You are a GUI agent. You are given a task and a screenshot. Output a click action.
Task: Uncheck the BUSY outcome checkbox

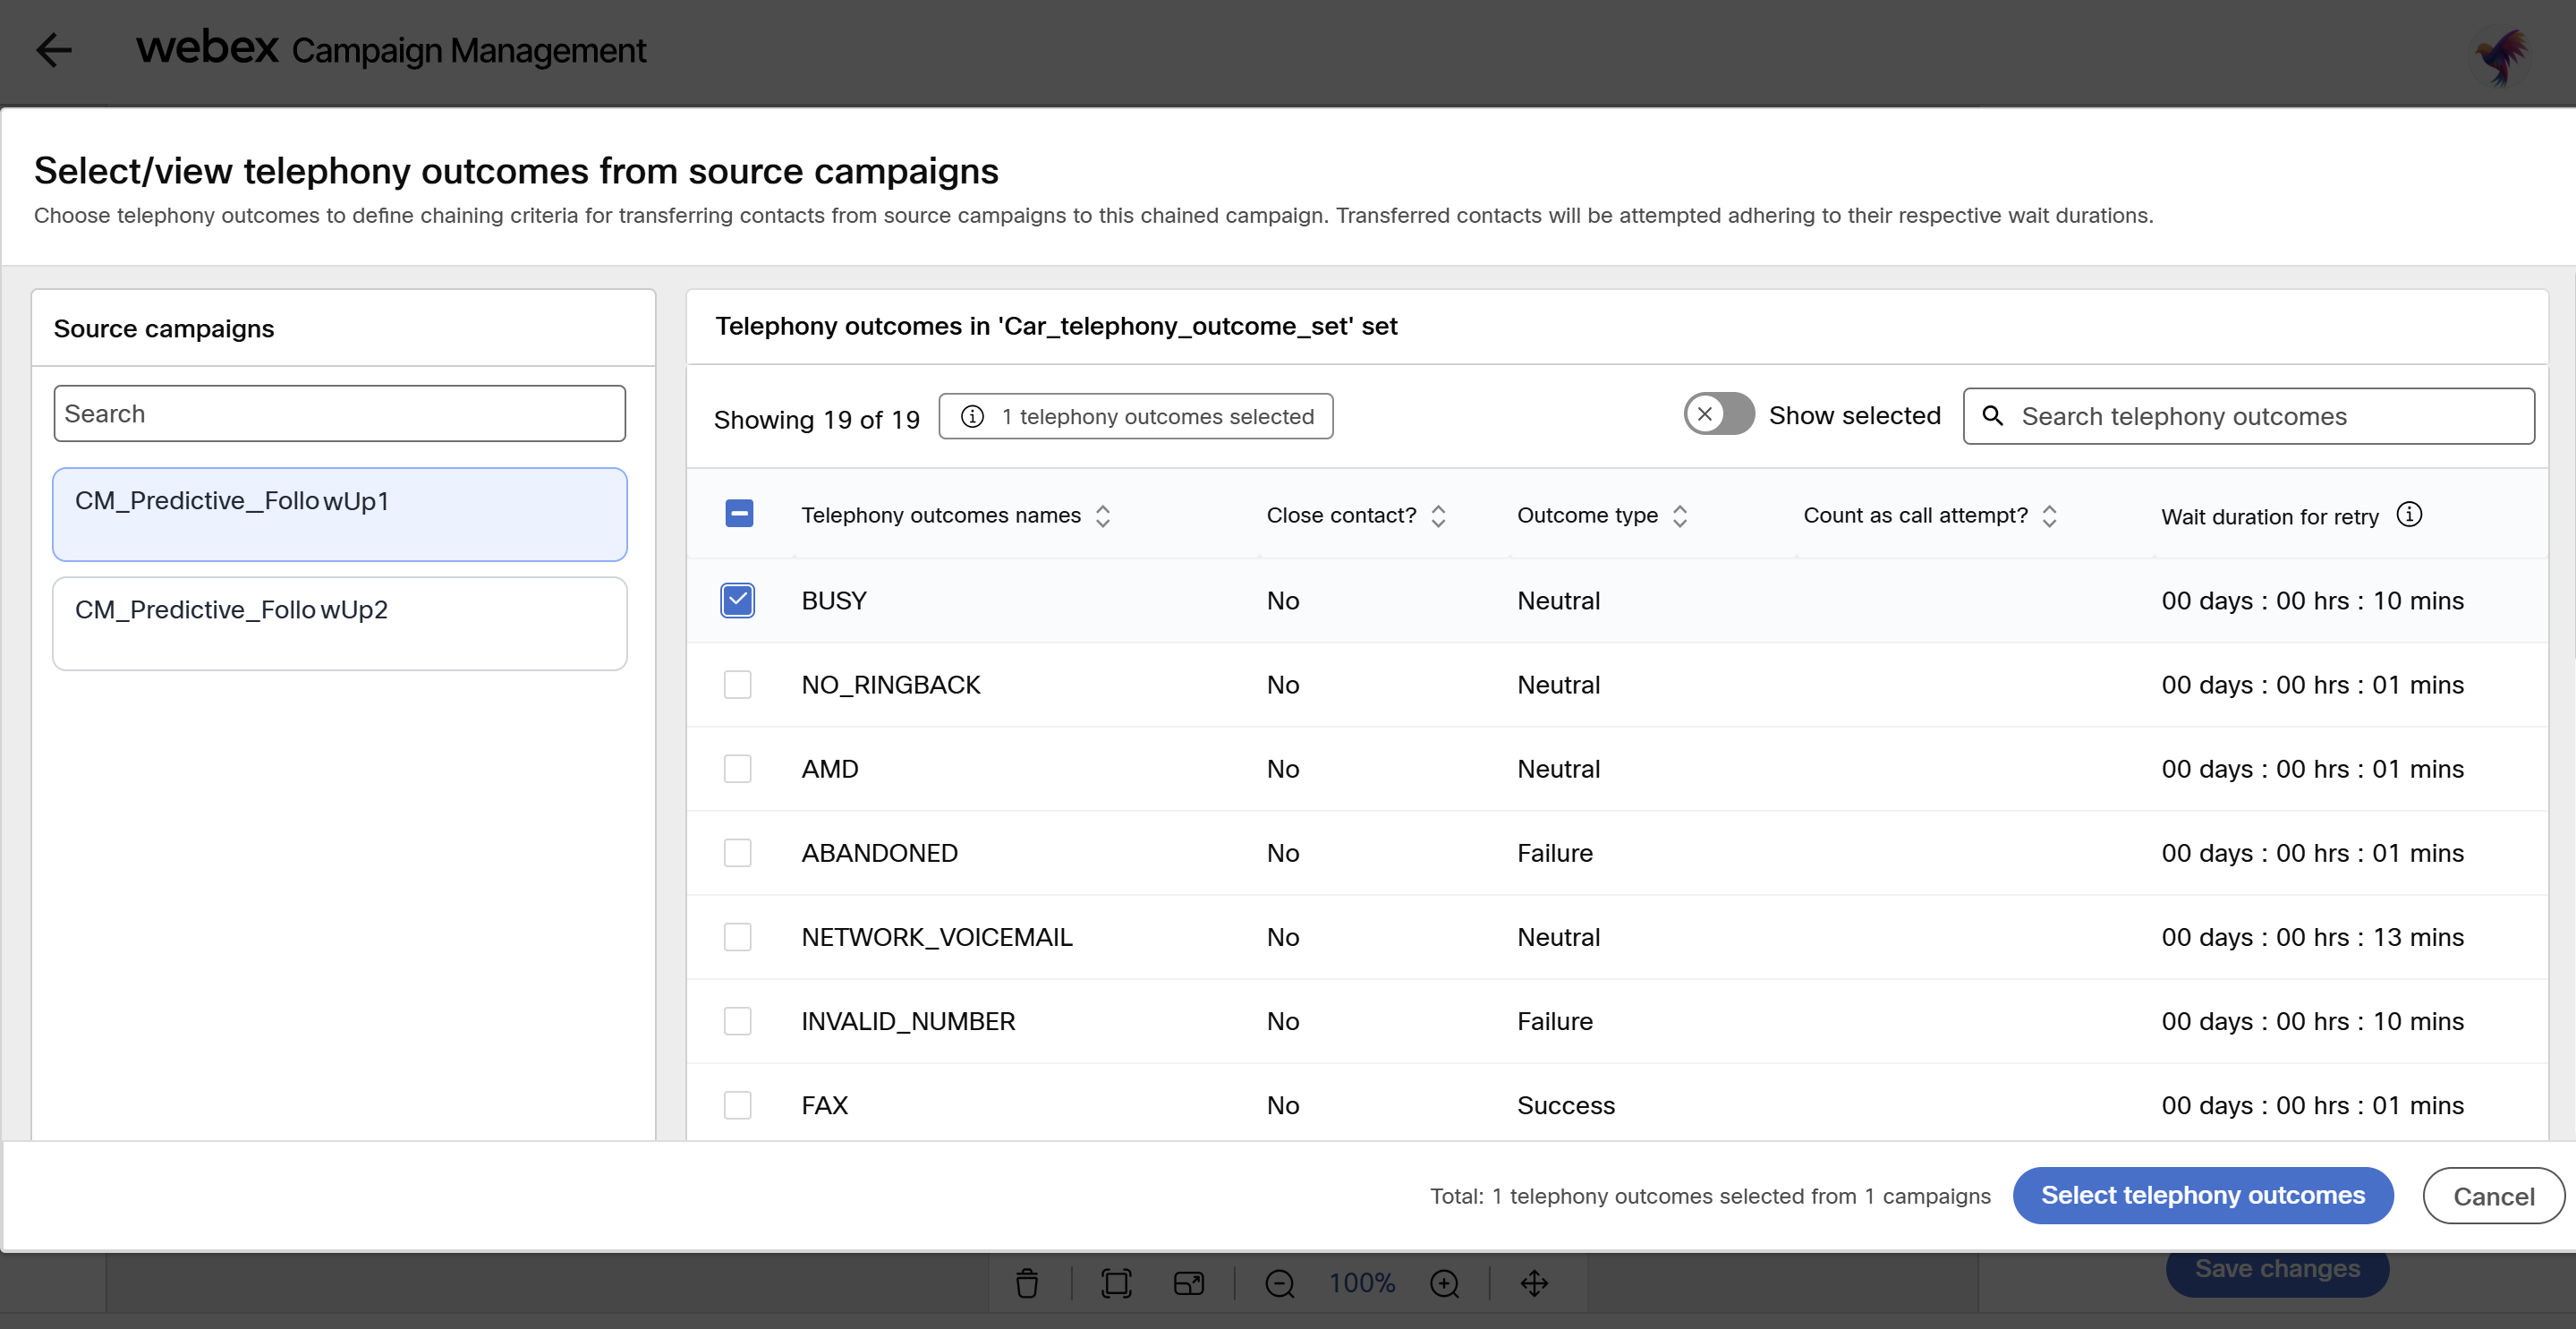[738, 600]
